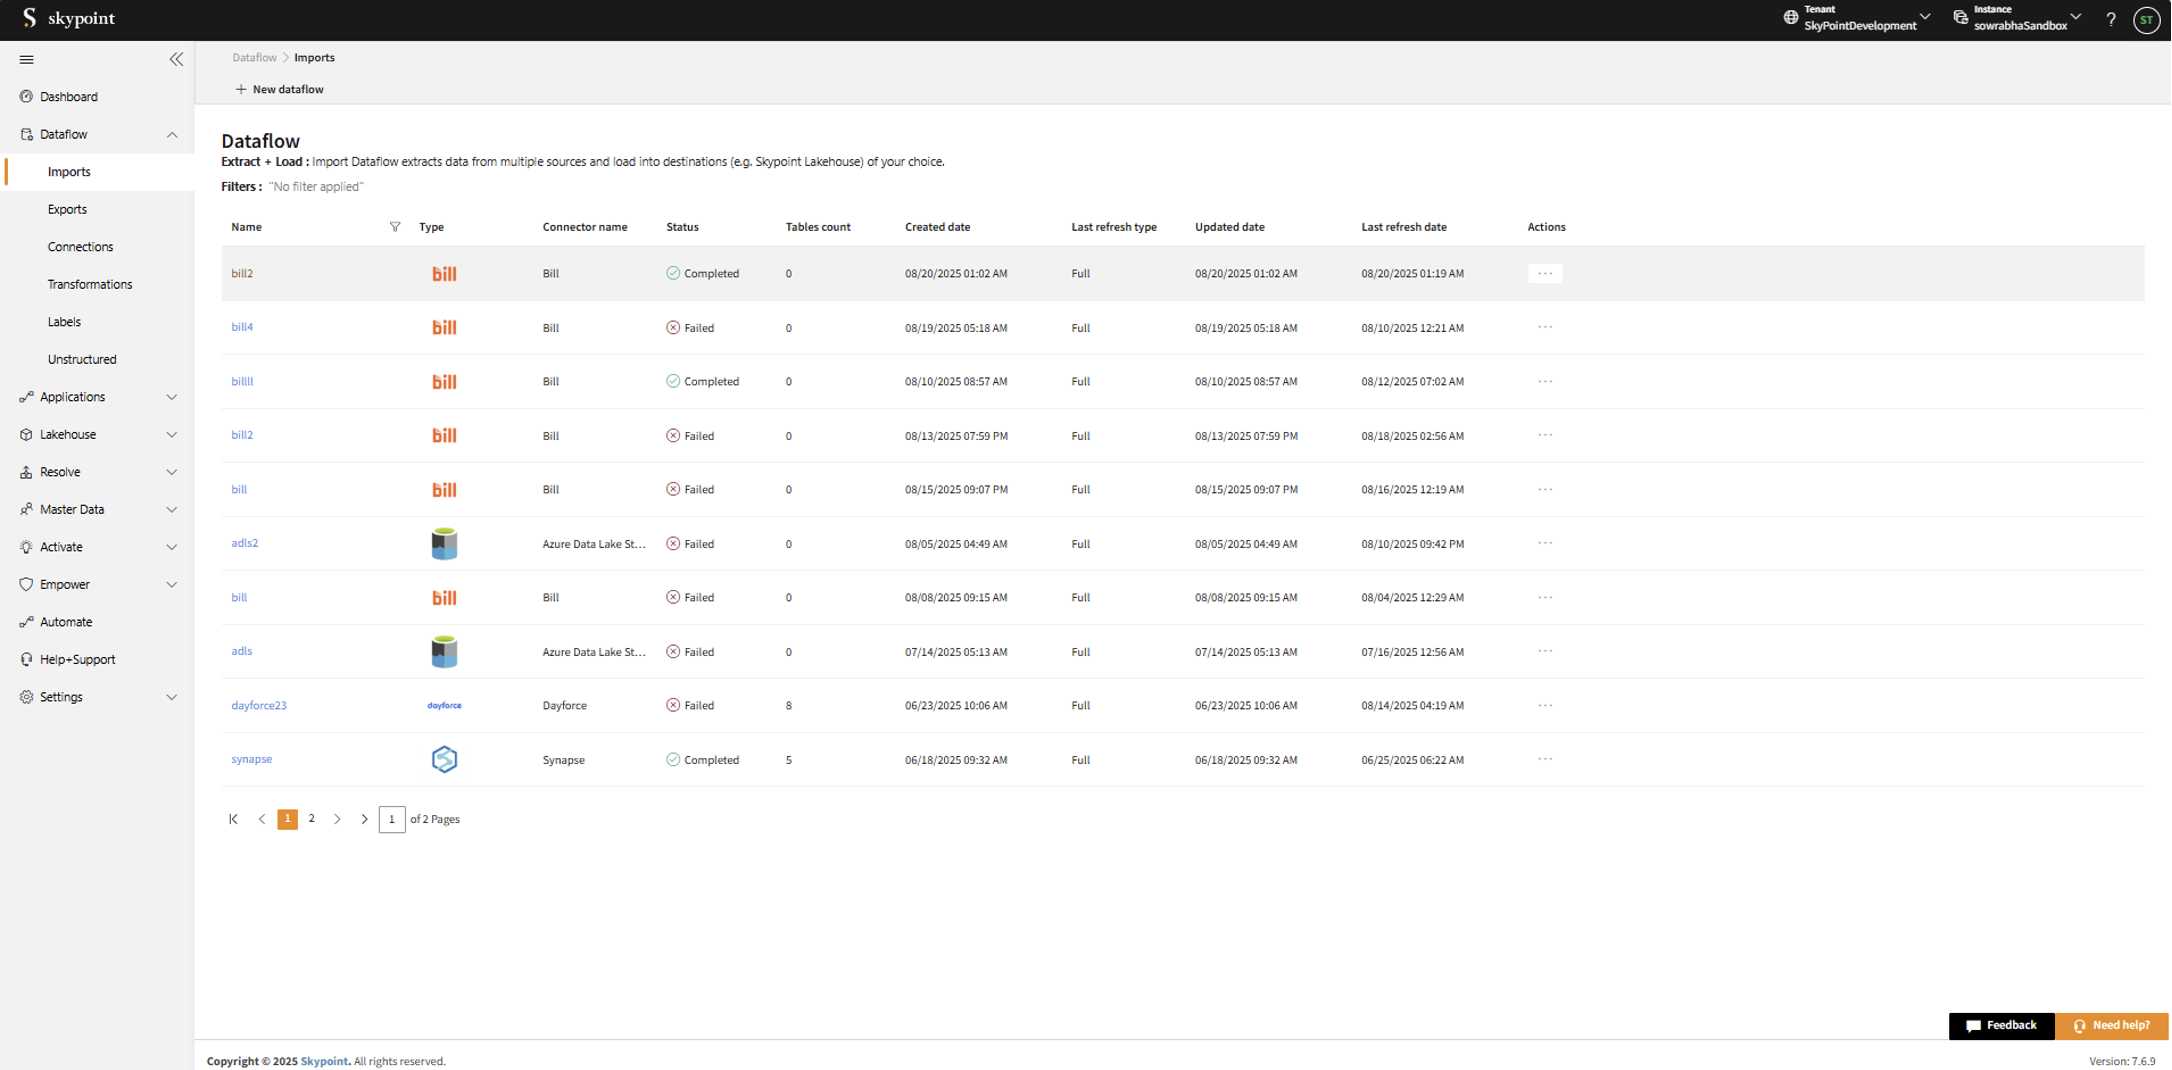
Task: Open the dayforce23 dataflow link
Action: pos(259,706)
